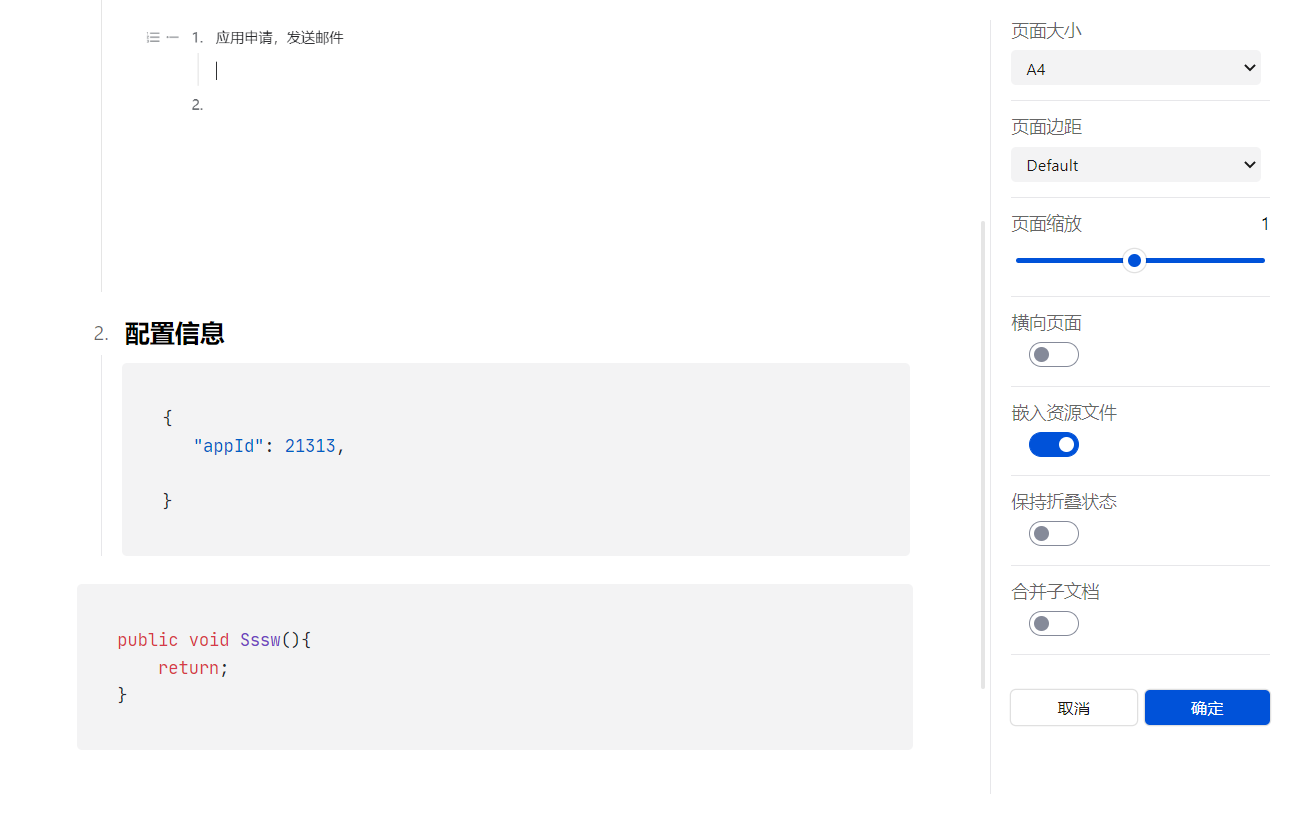The image size is (1290, 813).
Task: Click the list item dash icon
Action: point(173,38)
